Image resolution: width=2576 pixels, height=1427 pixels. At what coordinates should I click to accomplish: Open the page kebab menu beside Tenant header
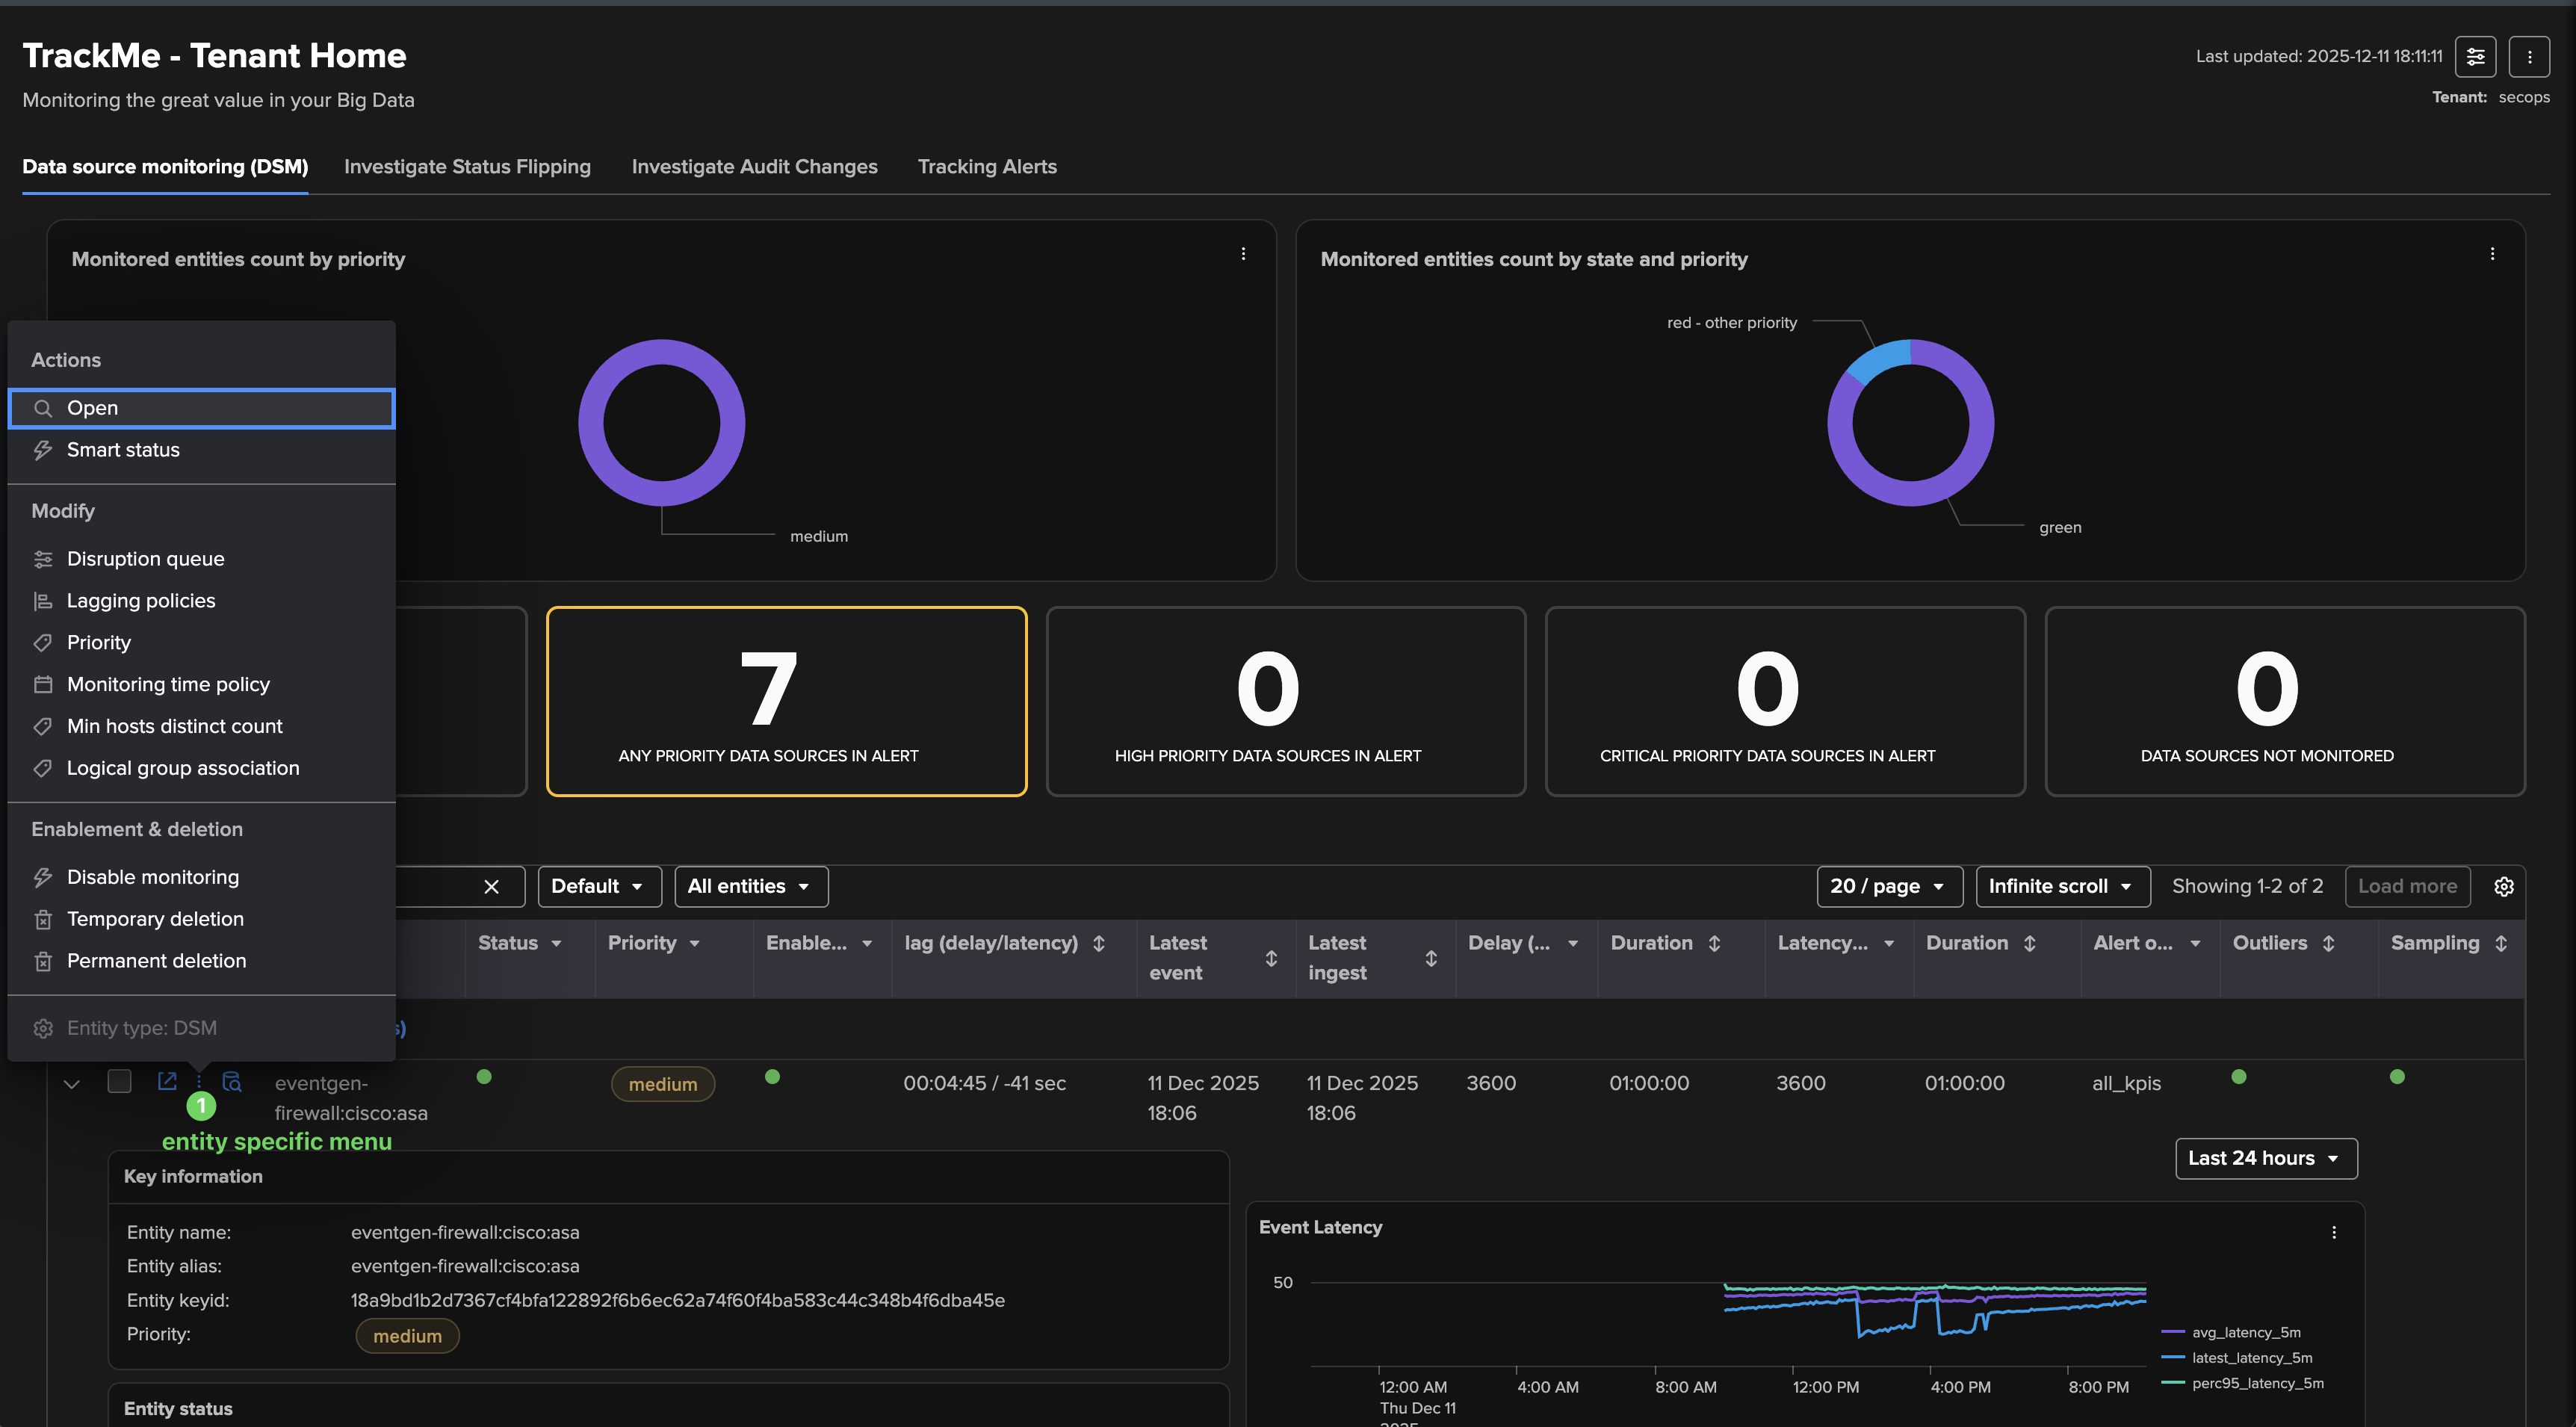2529,57
